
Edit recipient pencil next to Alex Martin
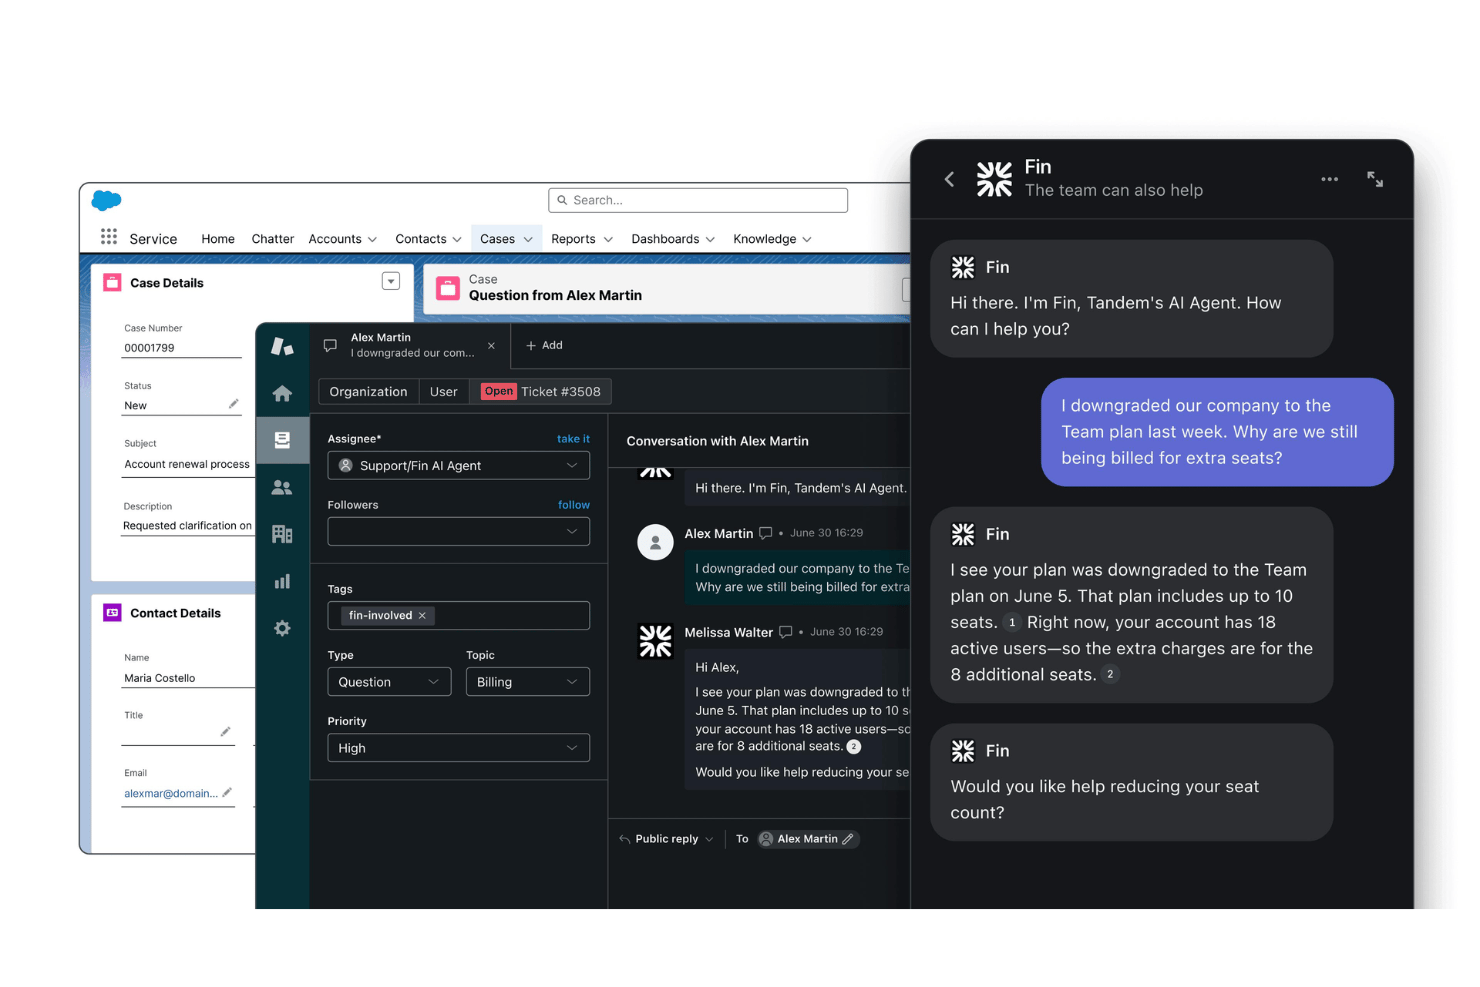(848, 839)
